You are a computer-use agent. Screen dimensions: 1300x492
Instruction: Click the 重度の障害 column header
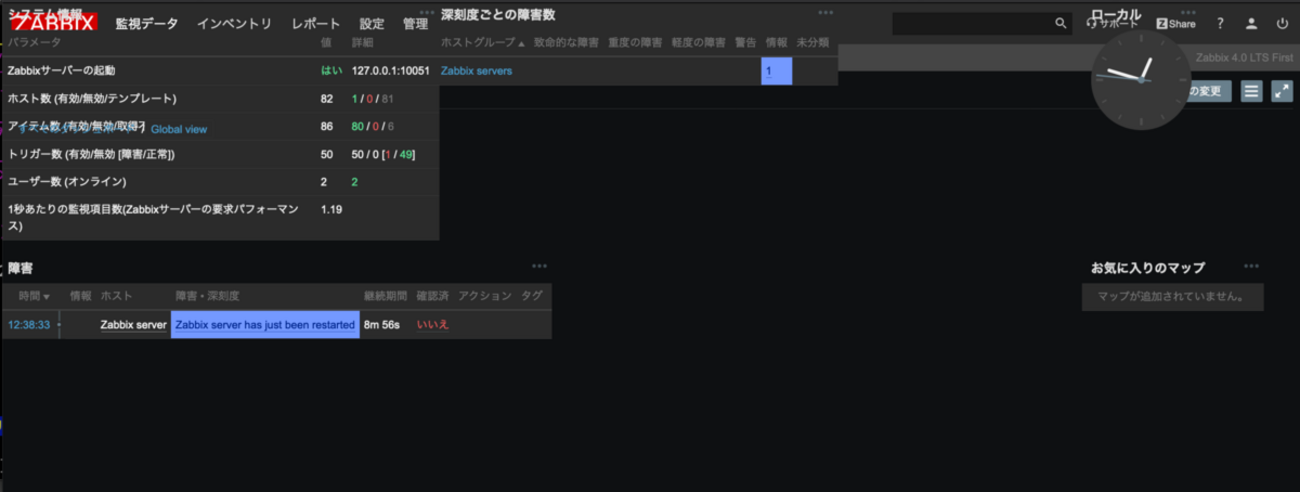coord(634,43)
